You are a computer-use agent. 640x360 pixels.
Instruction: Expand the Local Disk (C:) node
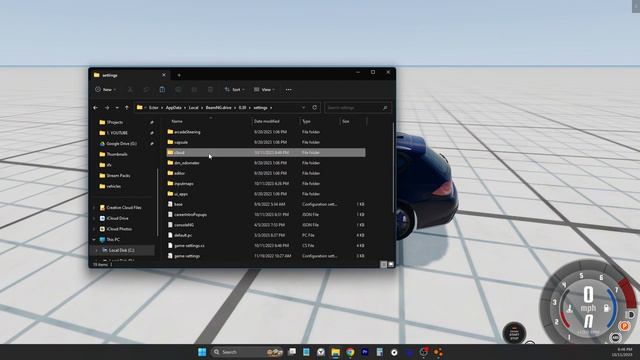[97, 250]
